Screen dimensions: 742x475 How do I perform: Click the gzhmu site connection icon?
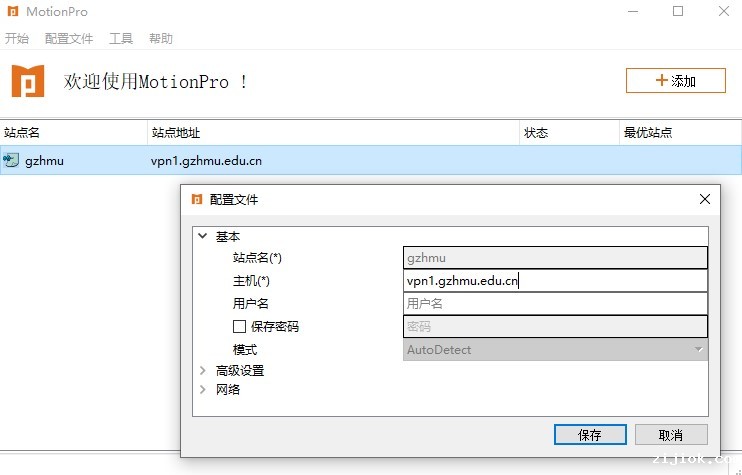pos(11,160)
